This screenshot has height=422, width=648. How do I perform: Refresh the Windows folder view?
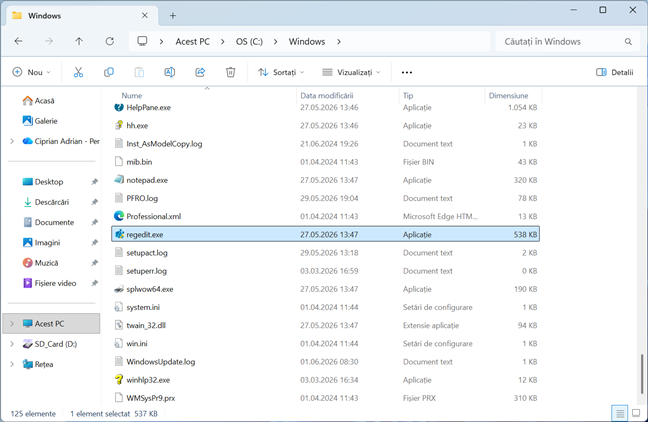click(110, 41)
